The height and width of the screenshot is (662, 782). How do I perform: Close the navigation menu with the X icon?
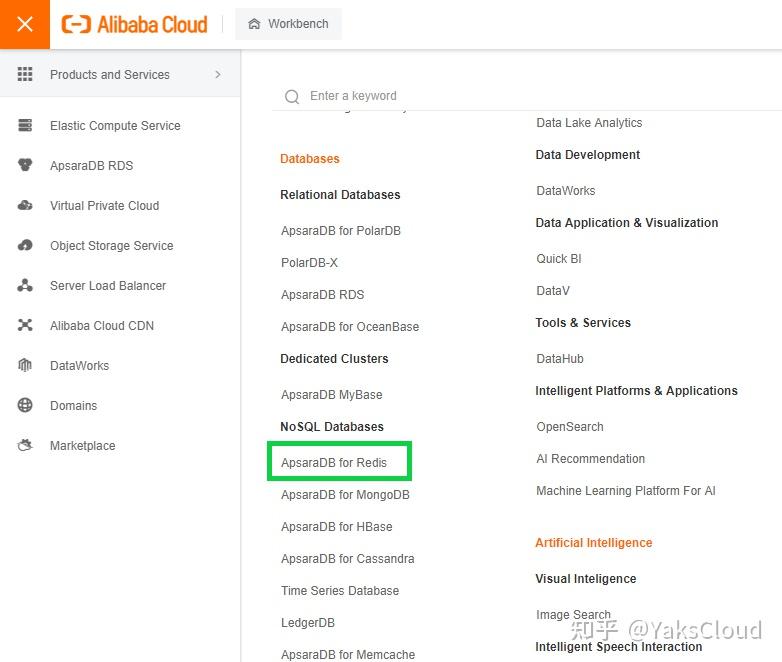coord(25,24)
